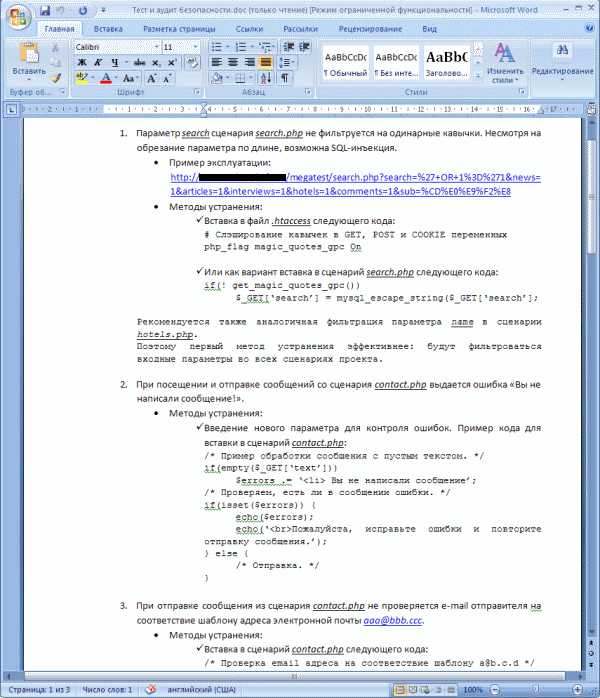Open the Главная ribbon tab
Viewport: 600px width, 698px height.
pyautogui.click(x=60, y=28)
